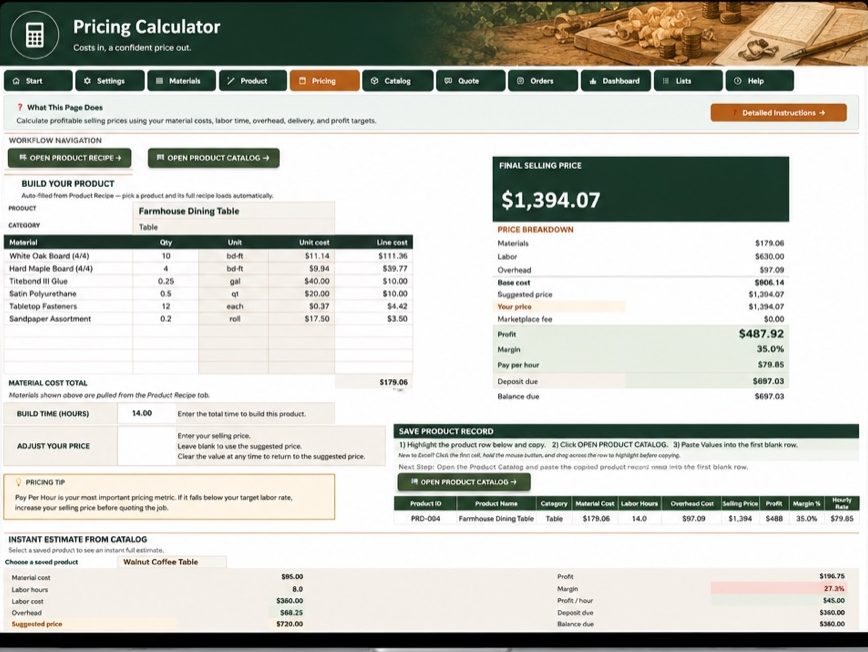Viewport: 868px width, 652px height.
Task: Click the $179.06 material cost total
Action: [374, 382]
